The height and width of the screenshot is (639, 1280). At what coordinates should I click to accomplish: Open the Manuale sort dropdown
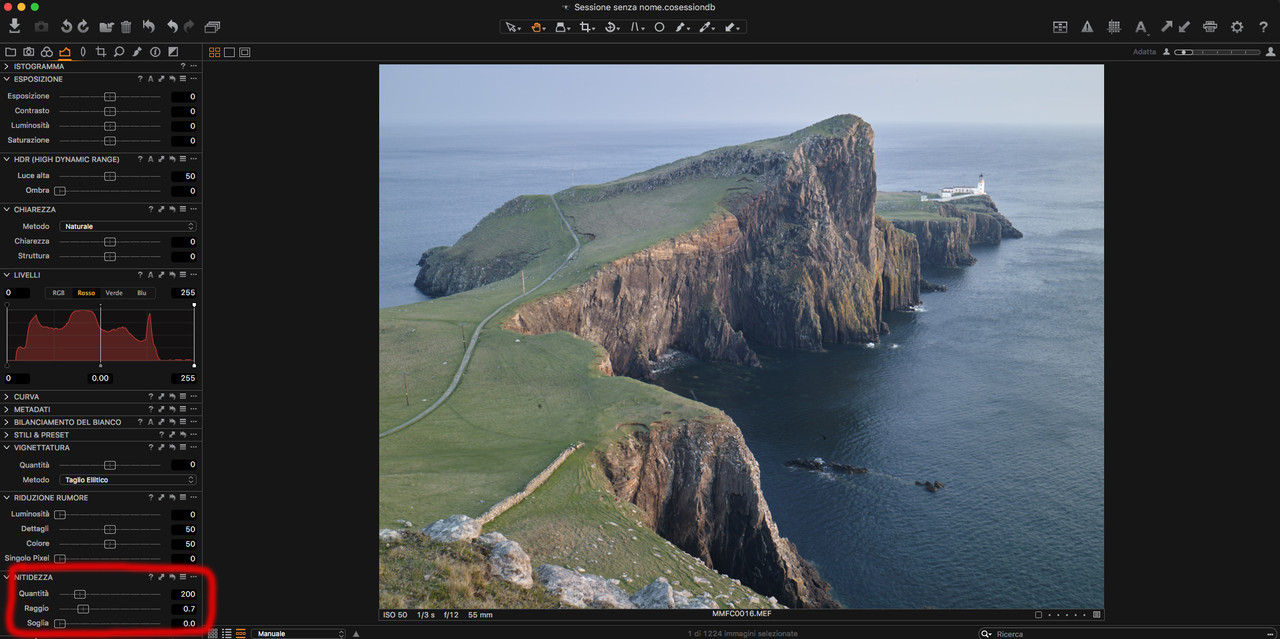point(300,634)
